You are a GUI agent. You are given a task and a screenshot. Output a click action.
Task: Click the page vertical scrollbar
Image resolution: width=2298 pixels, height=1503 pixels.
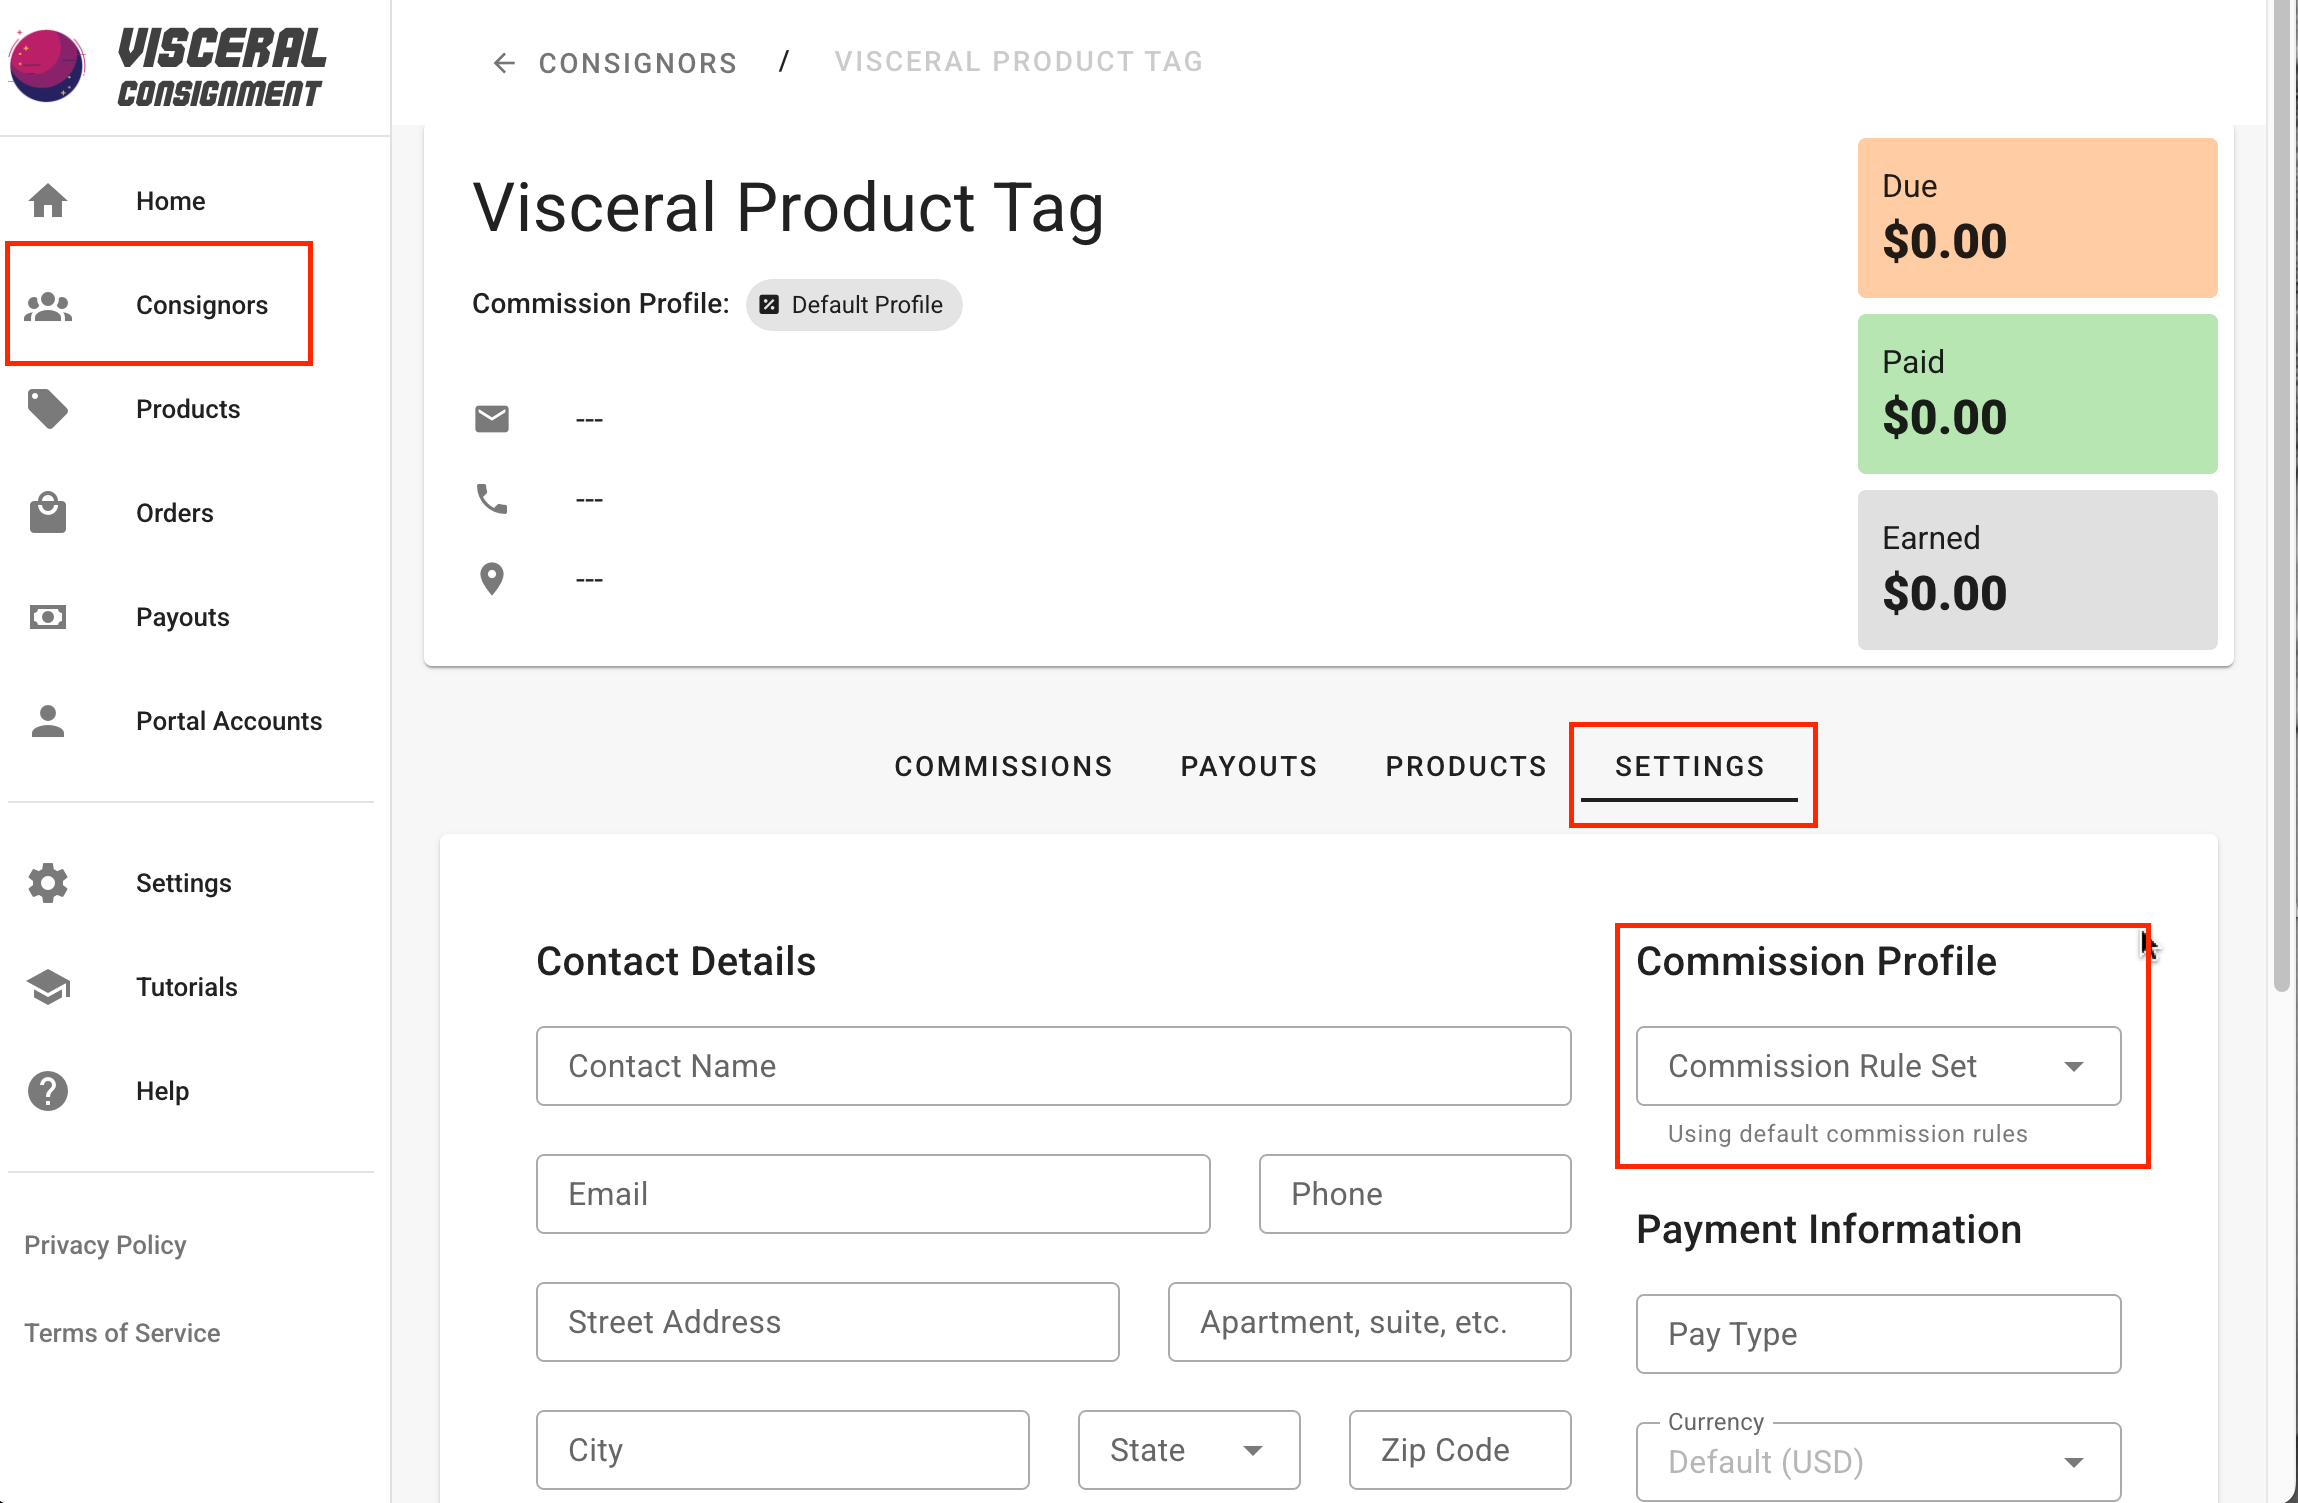[x=2281, y=500]
